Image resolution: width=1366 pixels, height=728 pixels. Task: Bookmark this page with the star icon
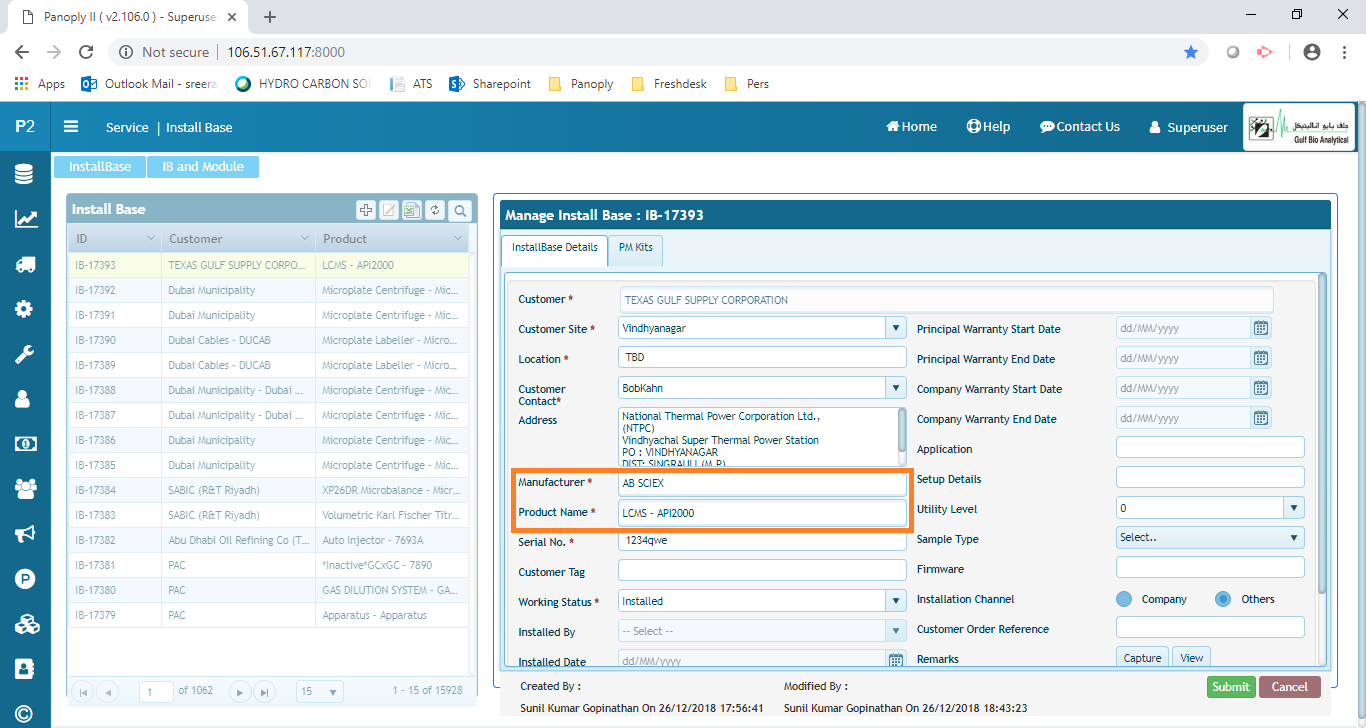(x=1191, y=52)
